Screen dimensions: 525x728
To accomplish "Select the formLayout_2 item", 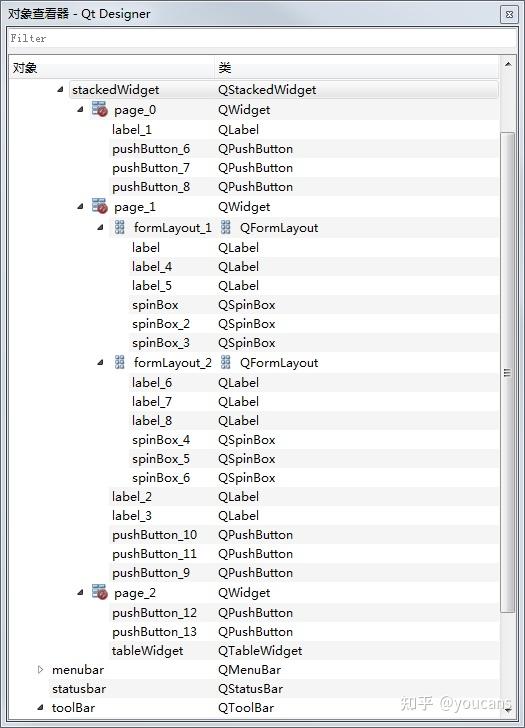I will [x=173, y=363].
